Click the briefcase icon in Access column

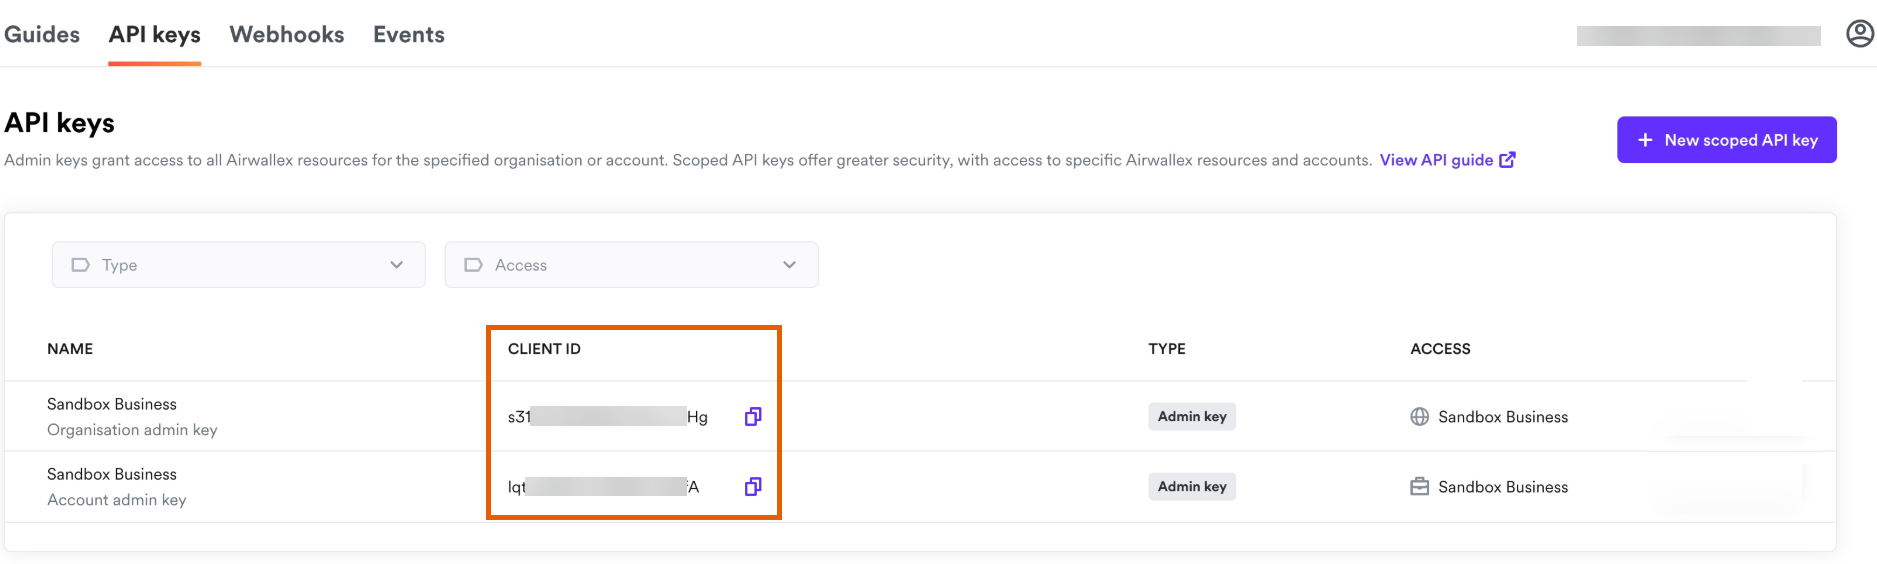[x=1419, y=487]
